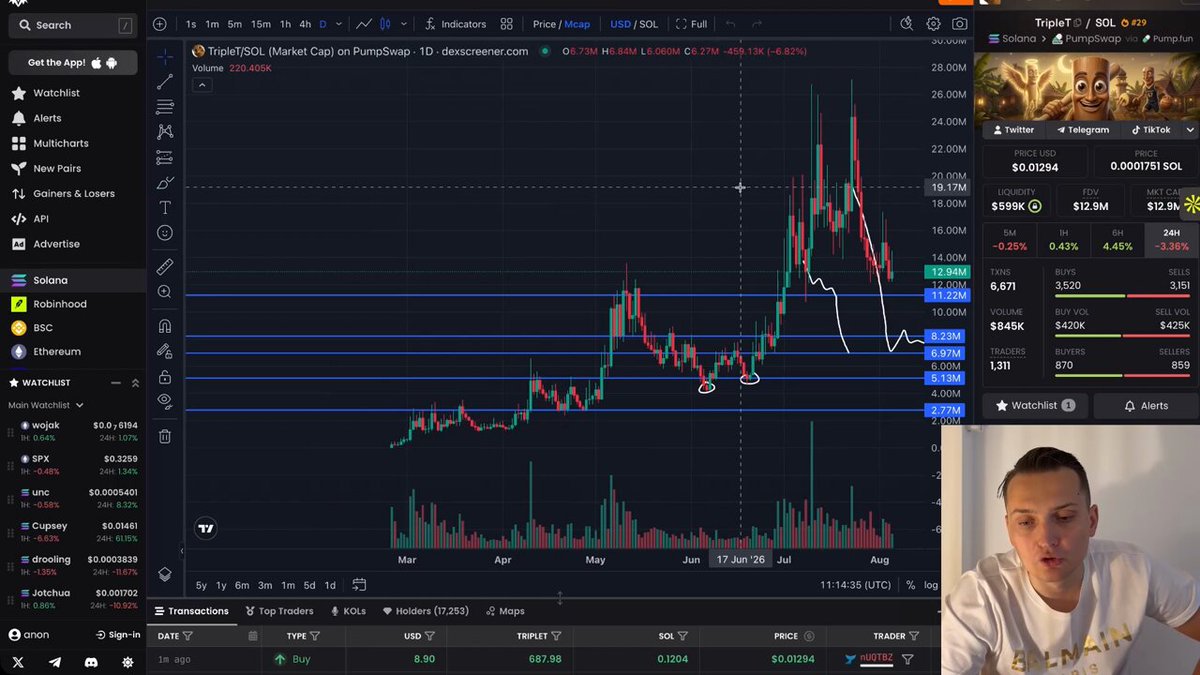Take a chart snapshot with camera icon
Image resolution: width=1200 pixels, height=675 pixels.
click(960, 24)
